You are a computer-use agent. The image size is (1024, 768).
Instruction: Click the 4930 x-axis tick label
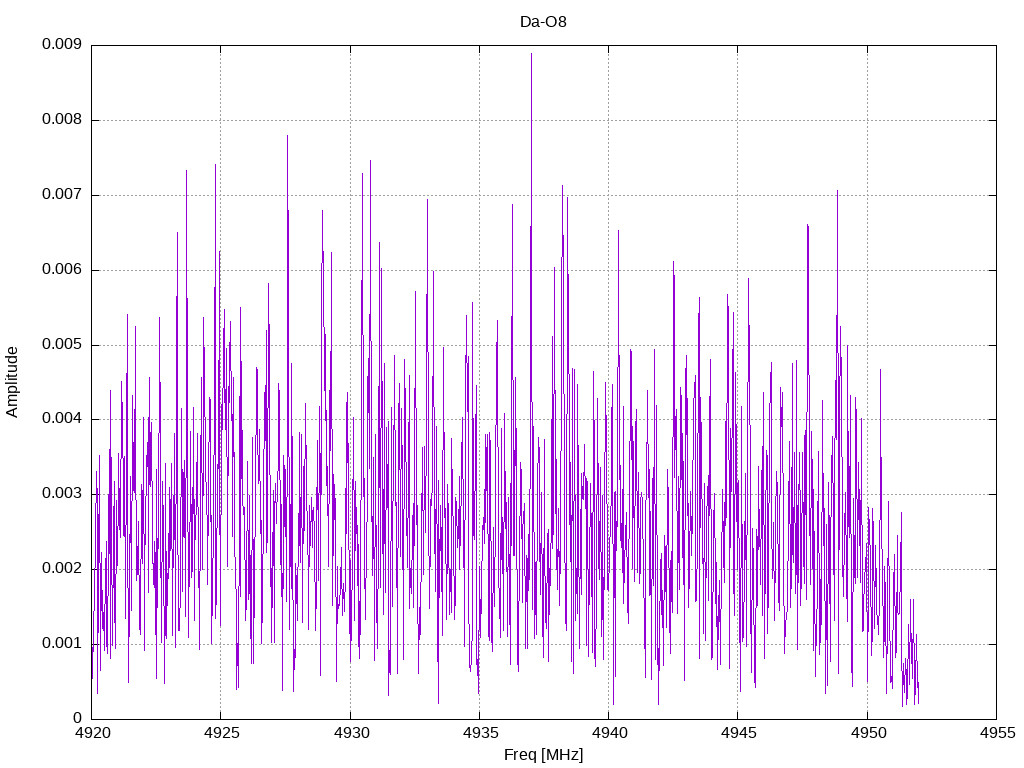click(351, 733)
